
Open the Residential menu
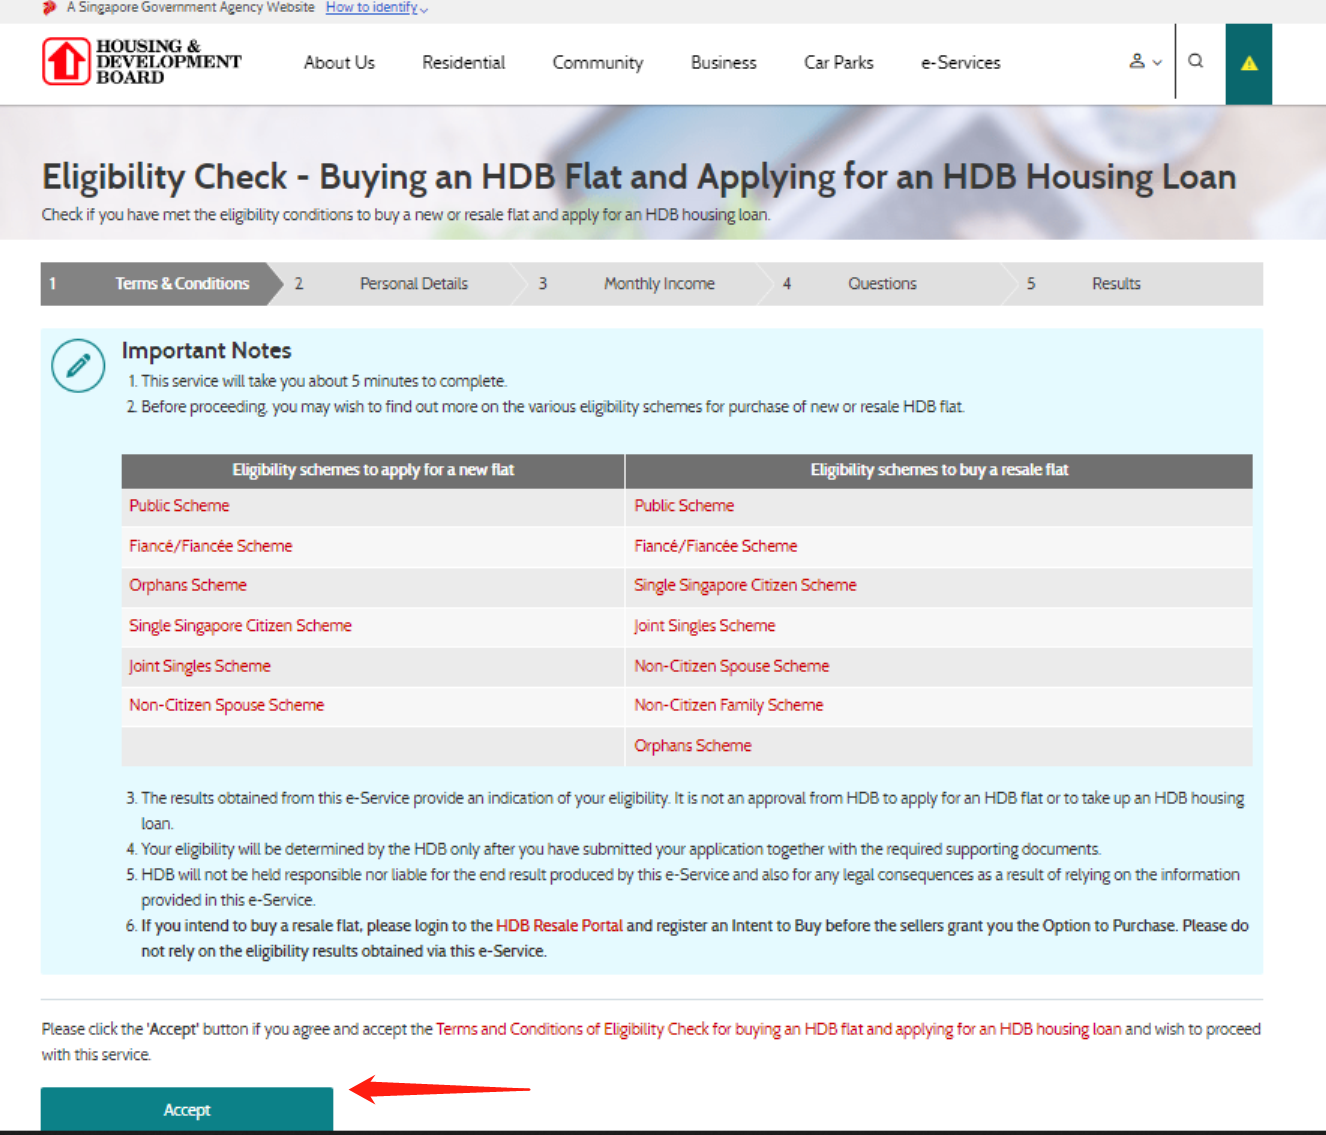[x=463, y=63]
